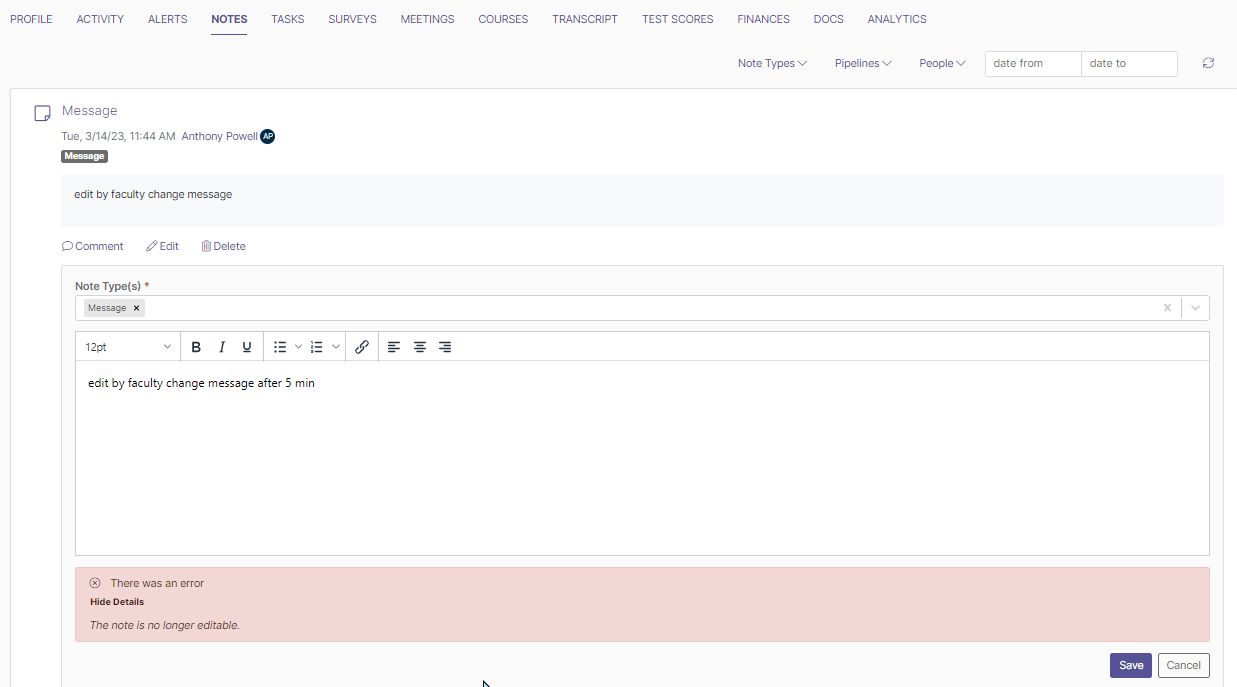
Task: Open bulleted list style options
Action: click(298, 347)
